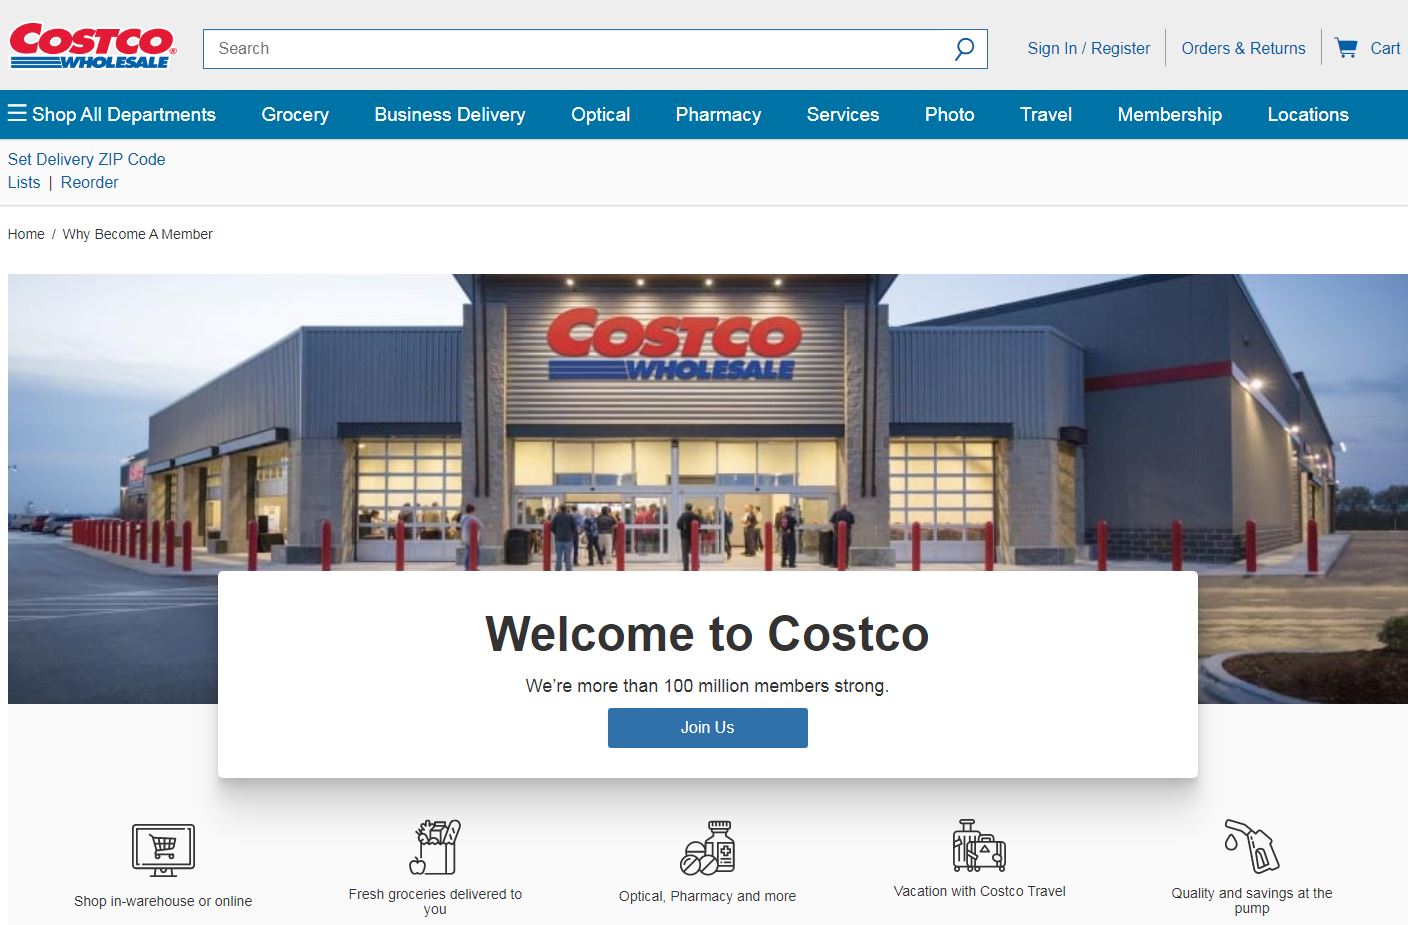Open Orders & Returns

coord(1243,48)
